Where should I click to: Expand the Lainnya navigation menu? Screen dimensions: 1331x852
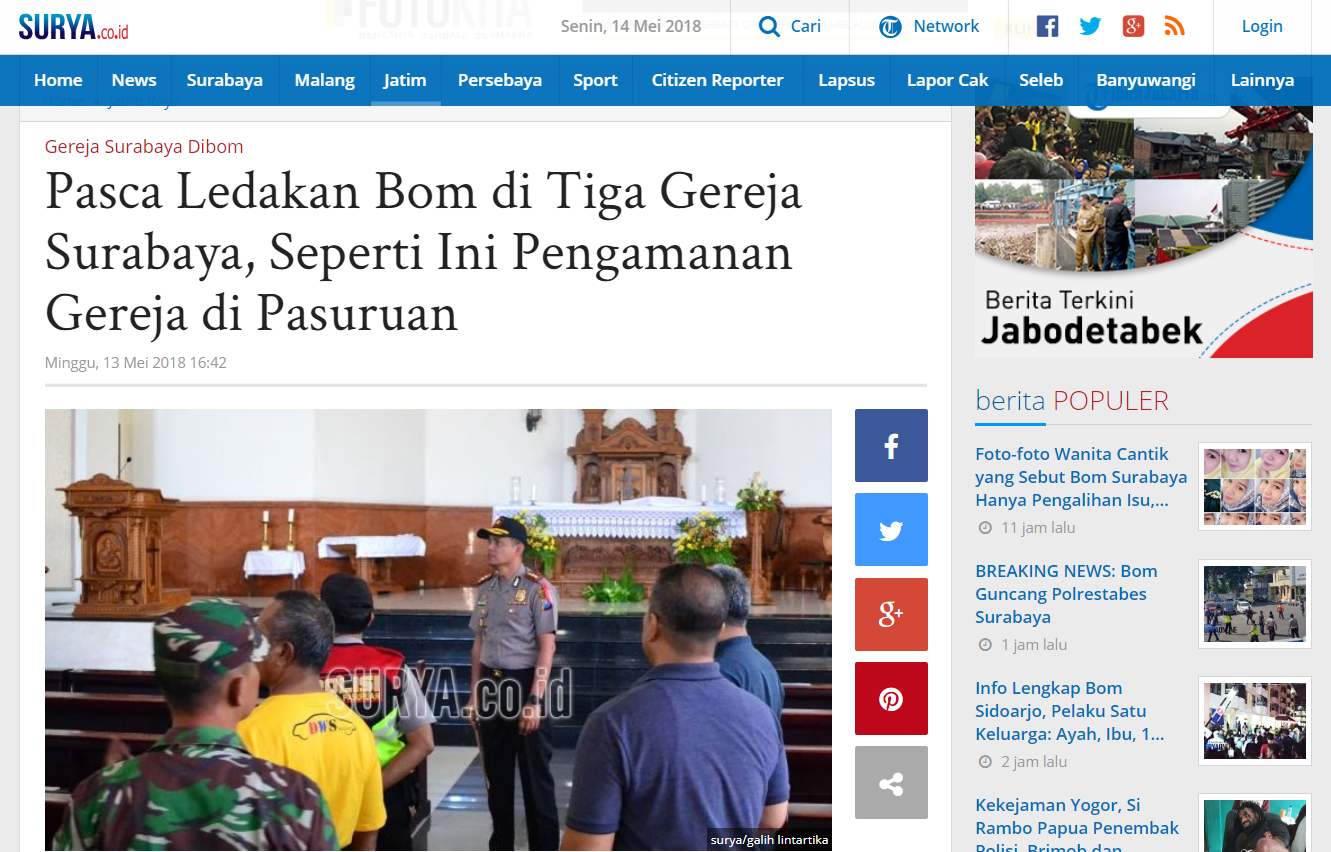tap(1262, 80)
